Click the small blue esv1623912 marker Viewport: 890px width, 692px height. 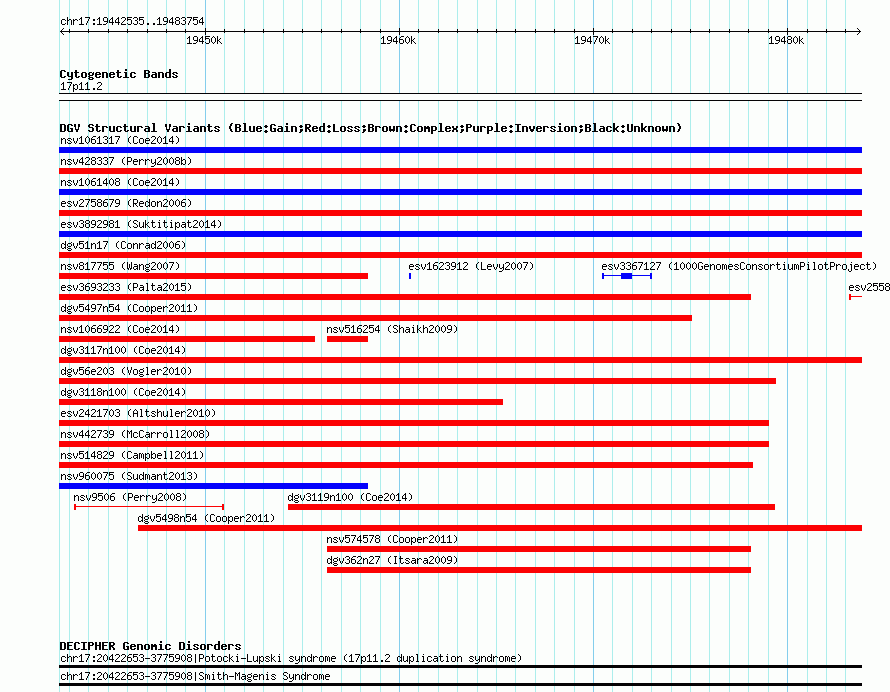pos(410,276)
